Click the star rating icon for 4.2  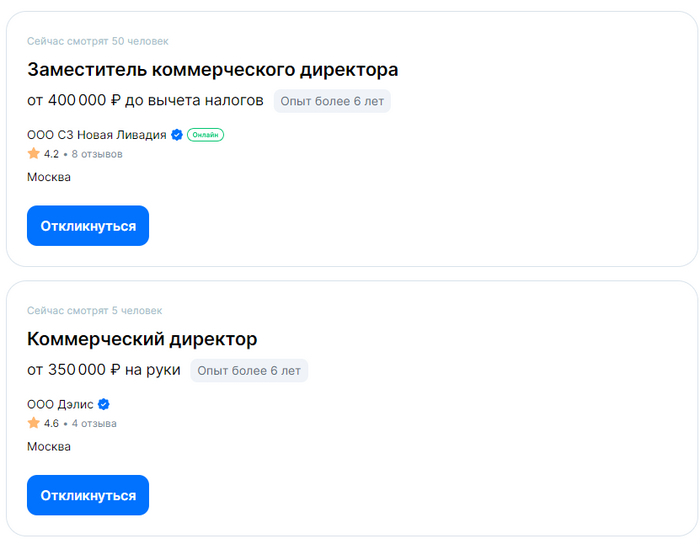[33, 154]
